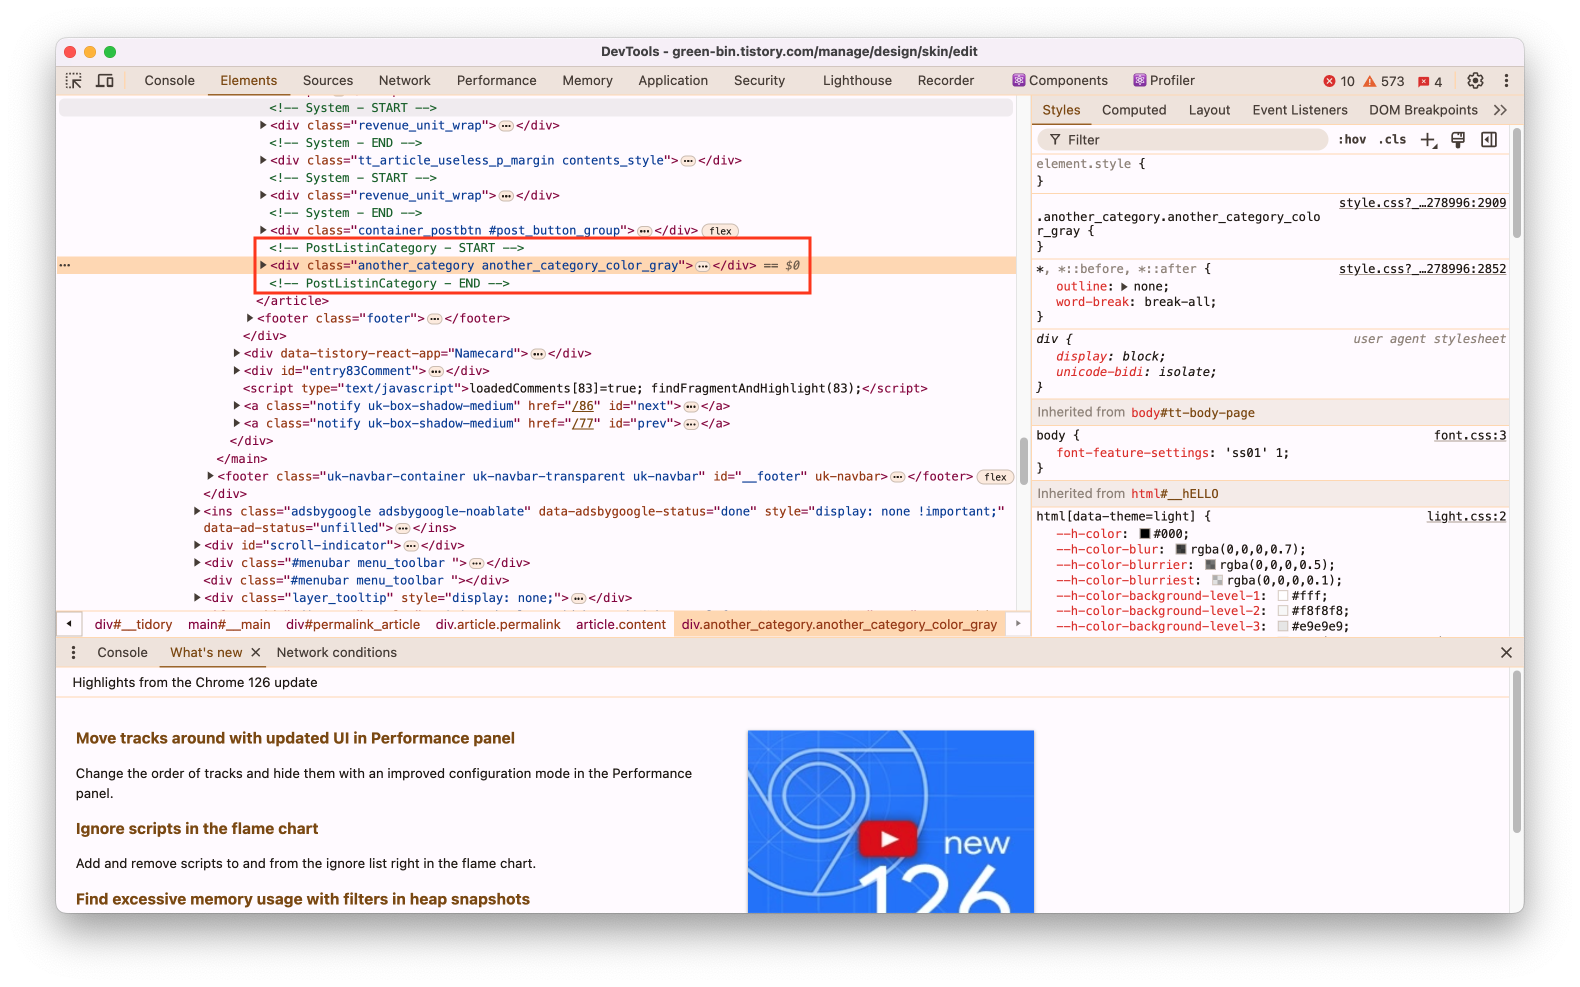The height and width of the screenshot is (987, 1580).
Task: Open style.css?_...278996:2852 source link
Action: coord(1422,269)
